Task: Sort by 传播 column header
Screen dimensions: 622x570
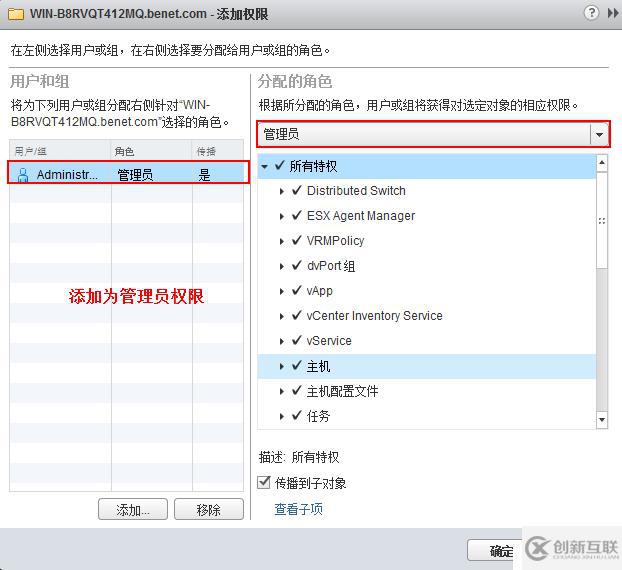Action: click(x=218, y=151)
